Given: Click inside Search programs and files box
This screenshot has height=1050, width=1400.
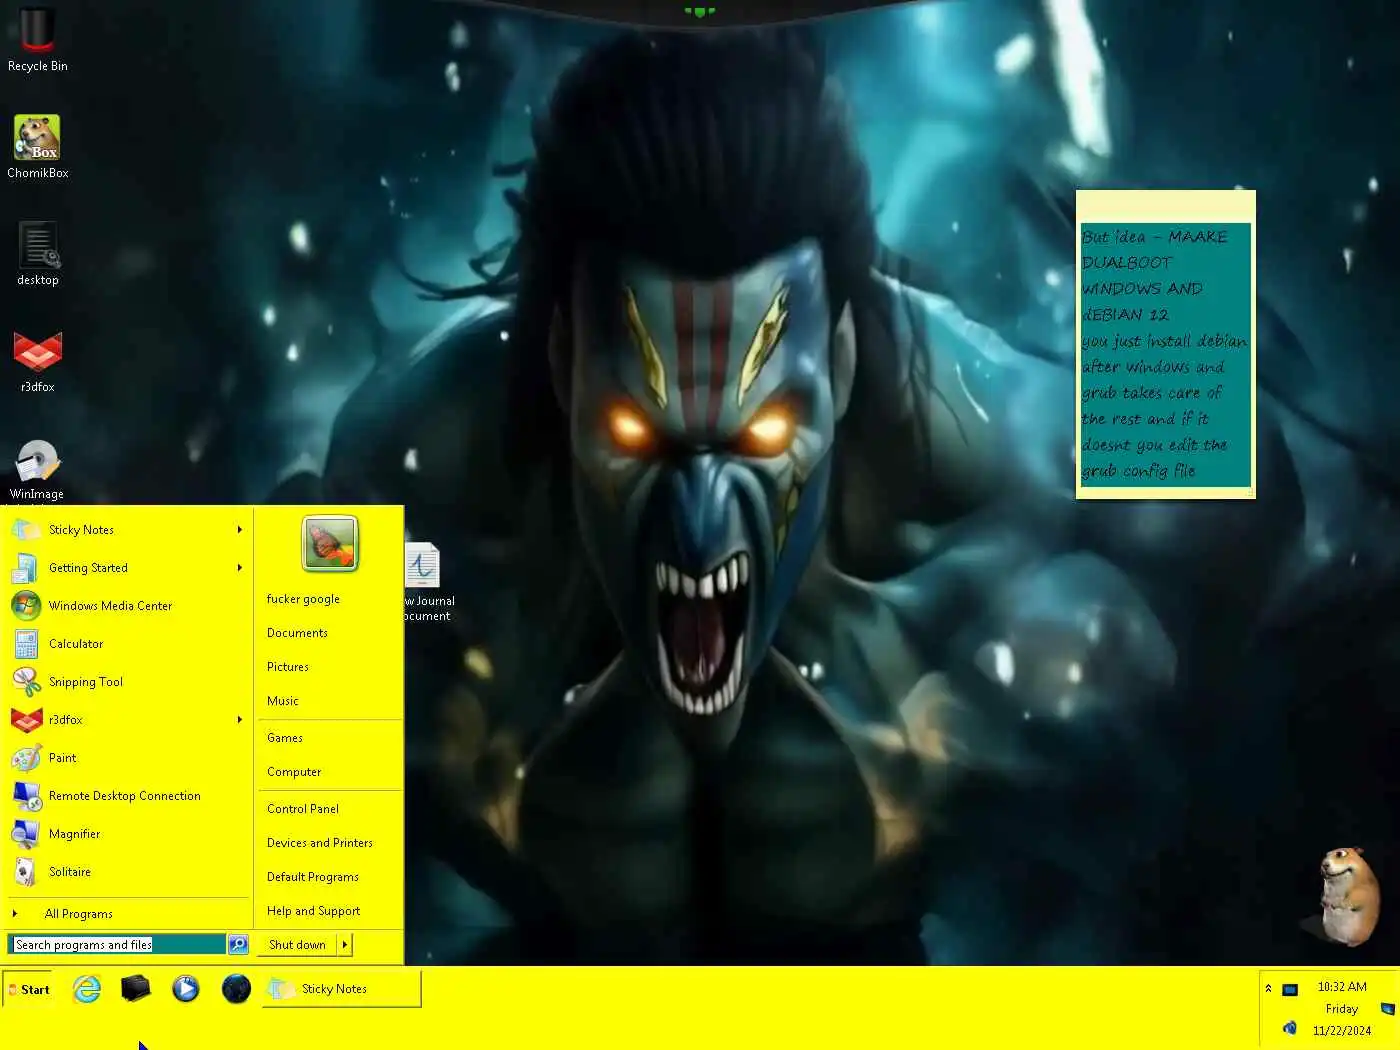Looking at the screenshot, I should pyautogui.click(x=118, y=944).
